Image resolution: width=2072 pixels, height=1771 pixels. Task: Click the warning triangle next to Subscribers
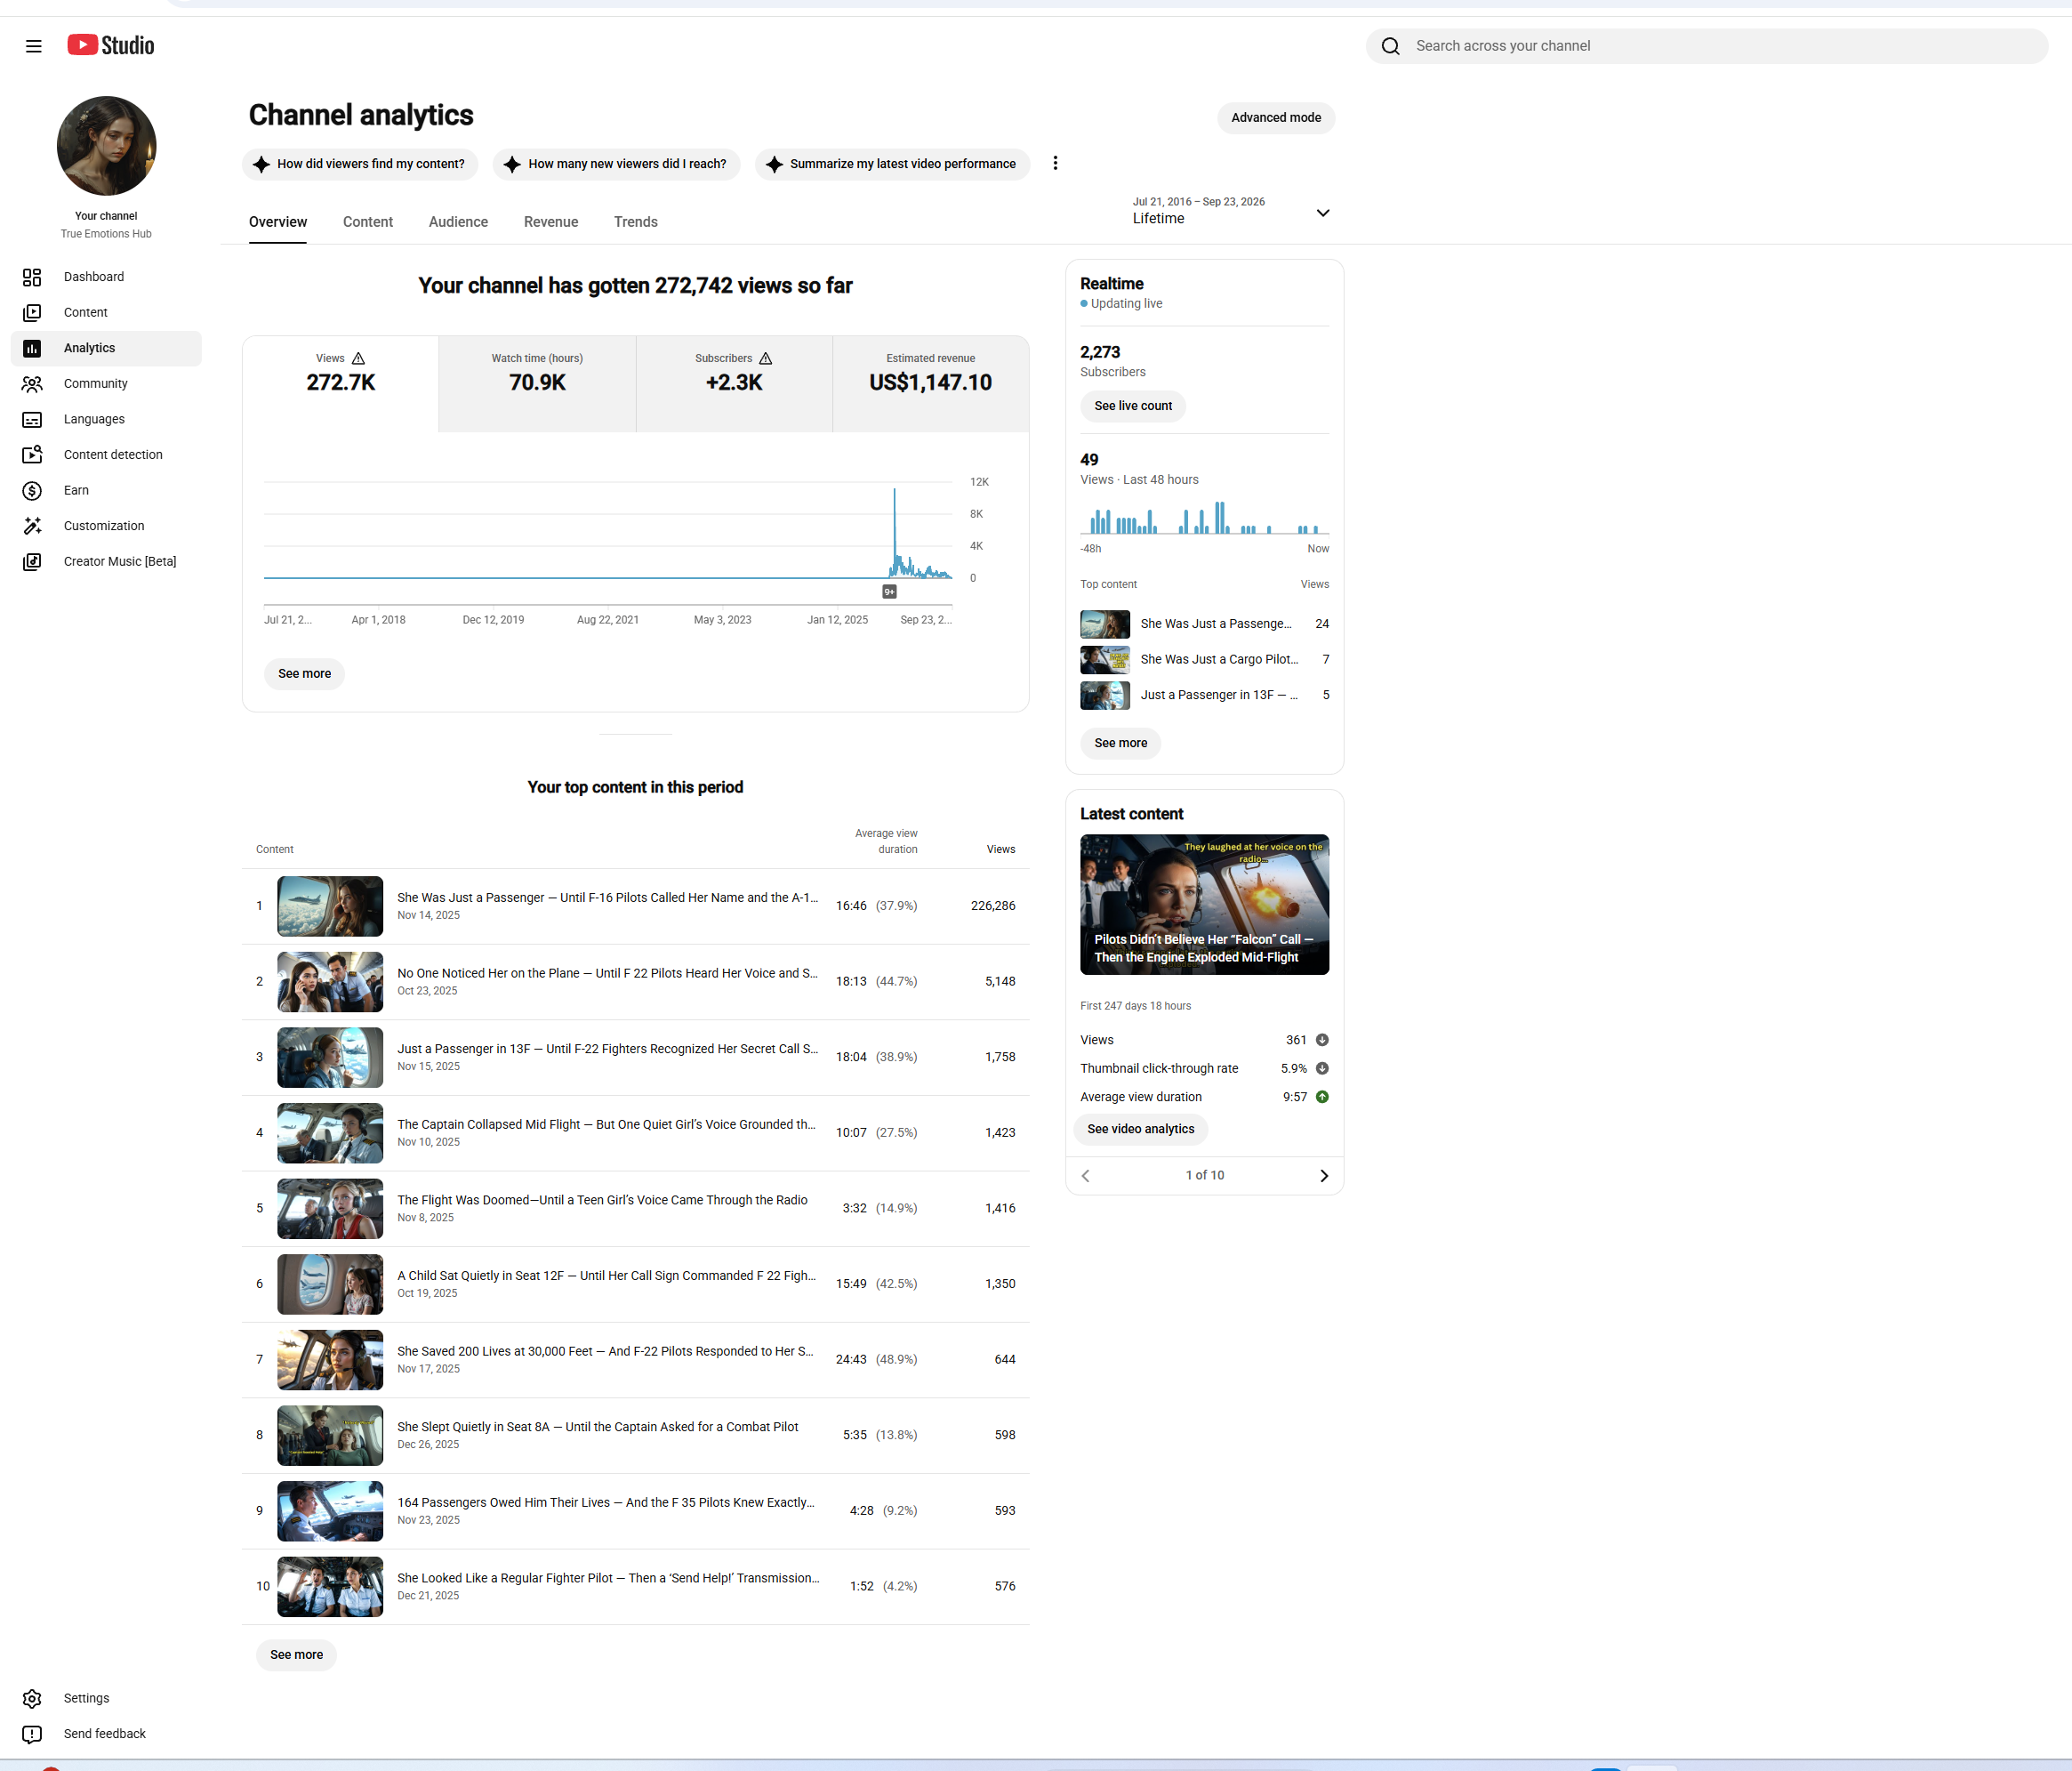tap(765, 358)
